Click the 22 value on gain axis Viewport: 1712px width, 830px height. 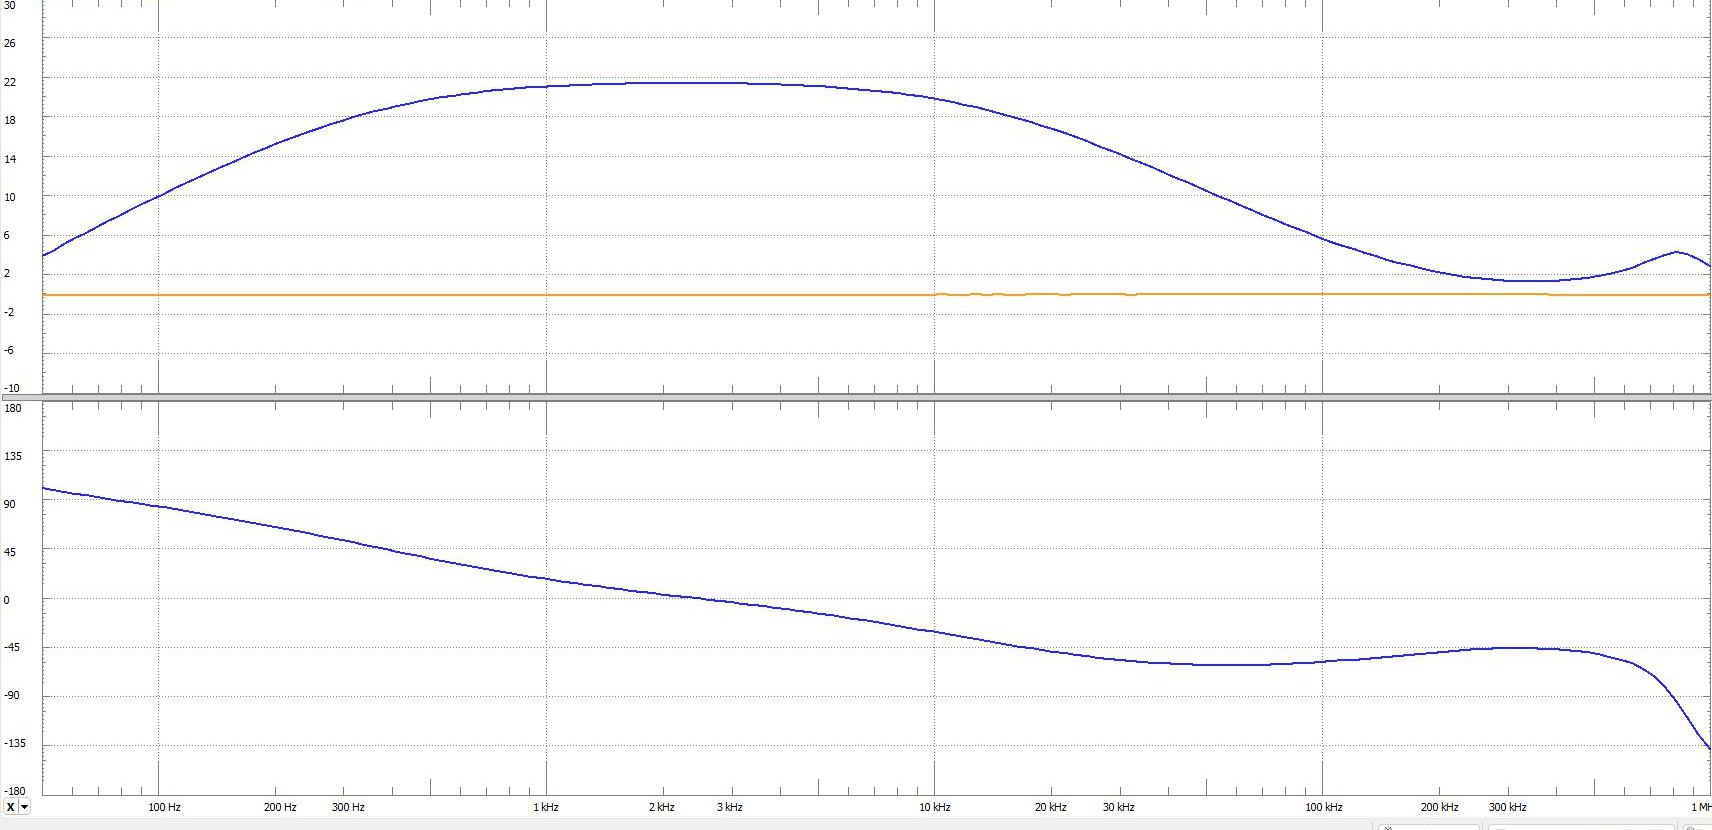pos(10,82)
